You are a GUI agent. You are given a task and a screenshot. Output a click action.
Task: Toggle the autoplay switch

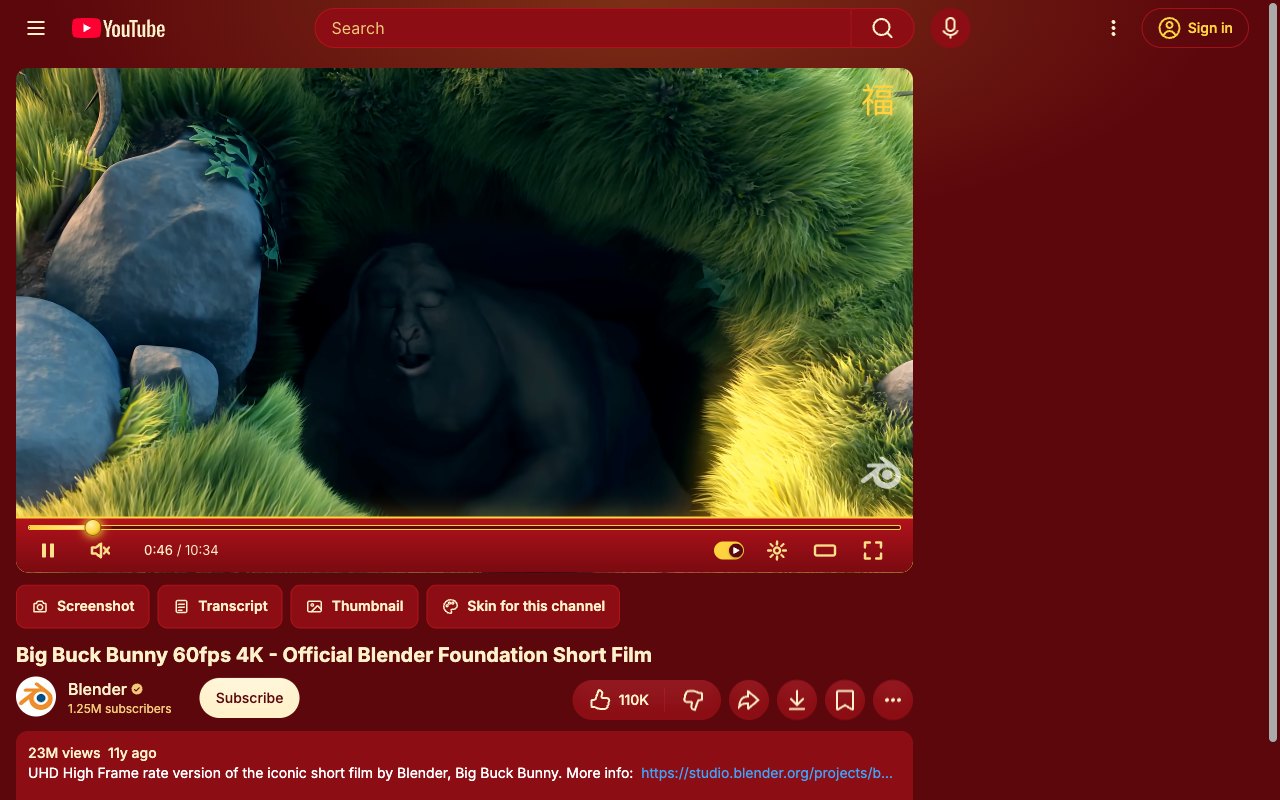pos(729,550)
